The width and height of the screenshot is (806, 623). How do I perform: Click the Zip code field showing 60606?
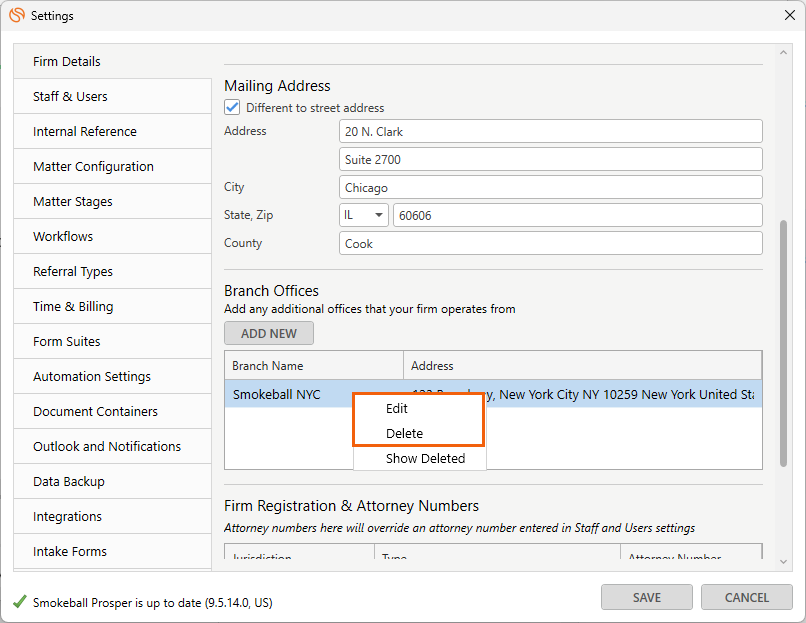coord(576,215)
